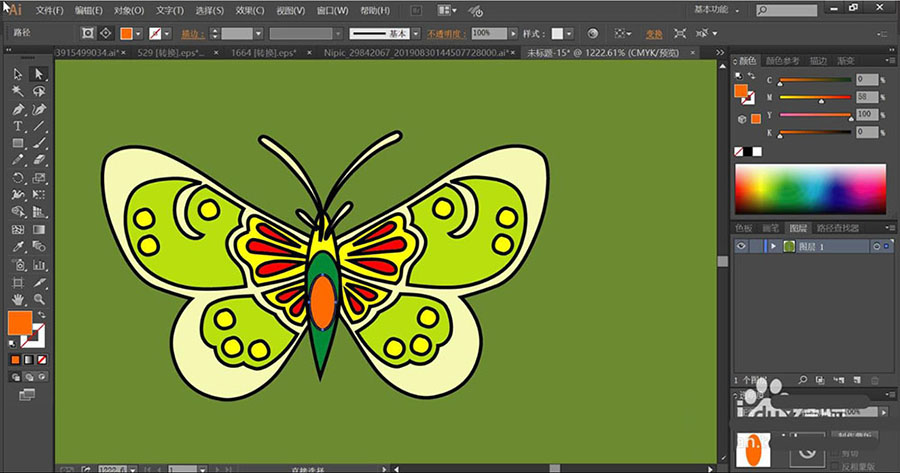Select the Type tool
The image size is (900, 473).
pyautogui.click(x=18, y=126)
